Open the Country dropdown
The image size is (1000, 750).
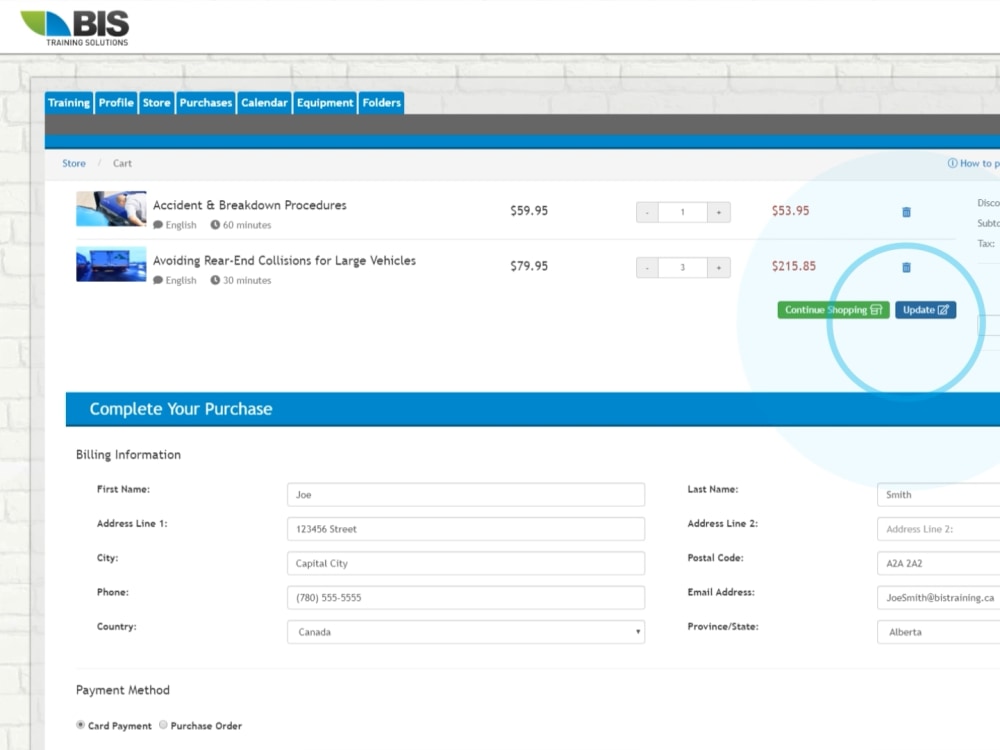(466, 632)
